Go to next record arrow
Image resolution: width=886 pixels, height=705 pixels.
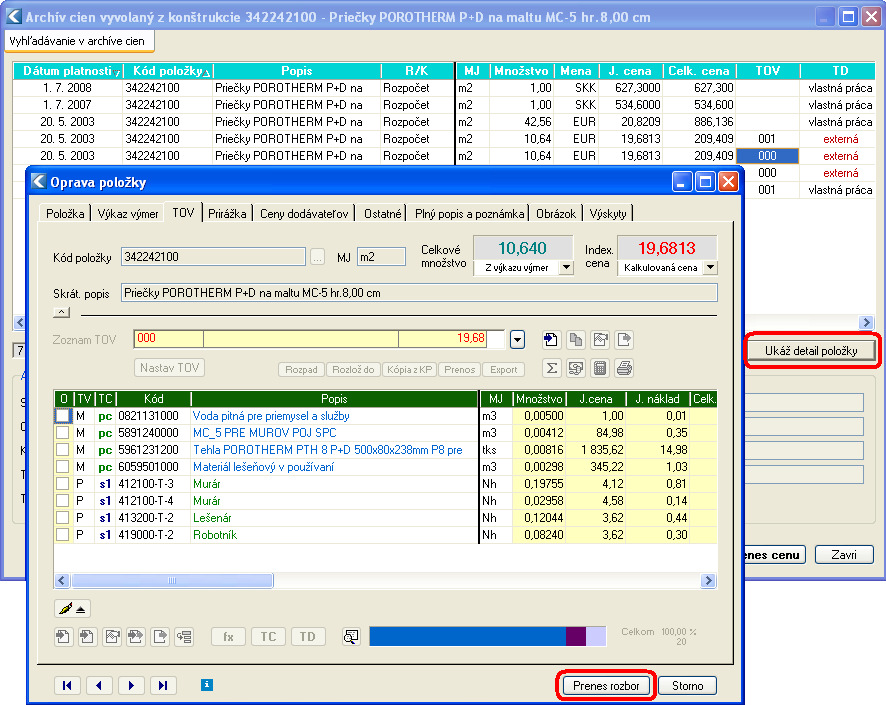(132, 685)
